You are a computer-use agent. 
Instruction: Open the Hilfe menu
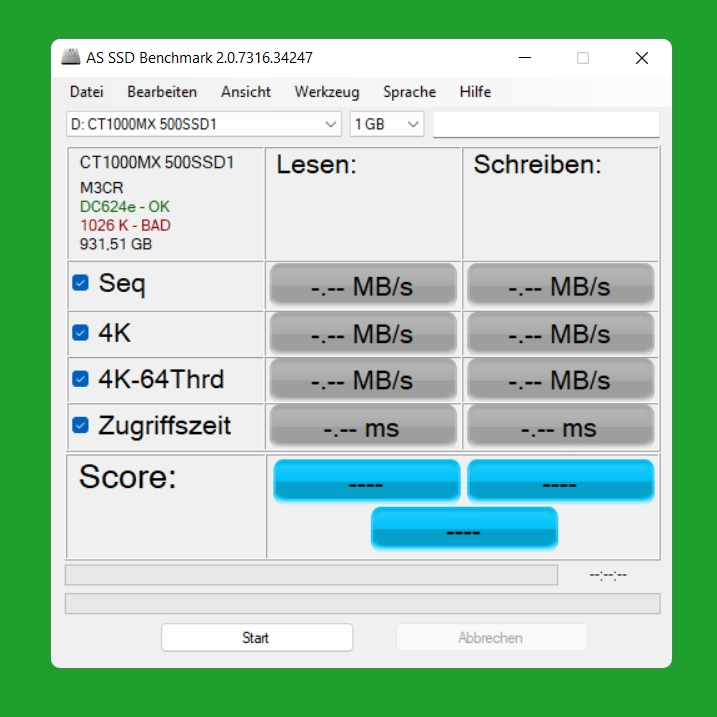pos(475,92)
